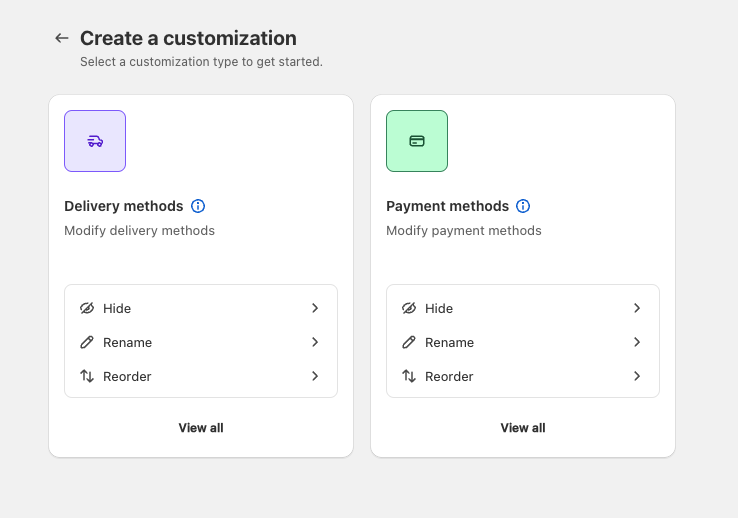Select Rename option for payment methods

point(449,342)
